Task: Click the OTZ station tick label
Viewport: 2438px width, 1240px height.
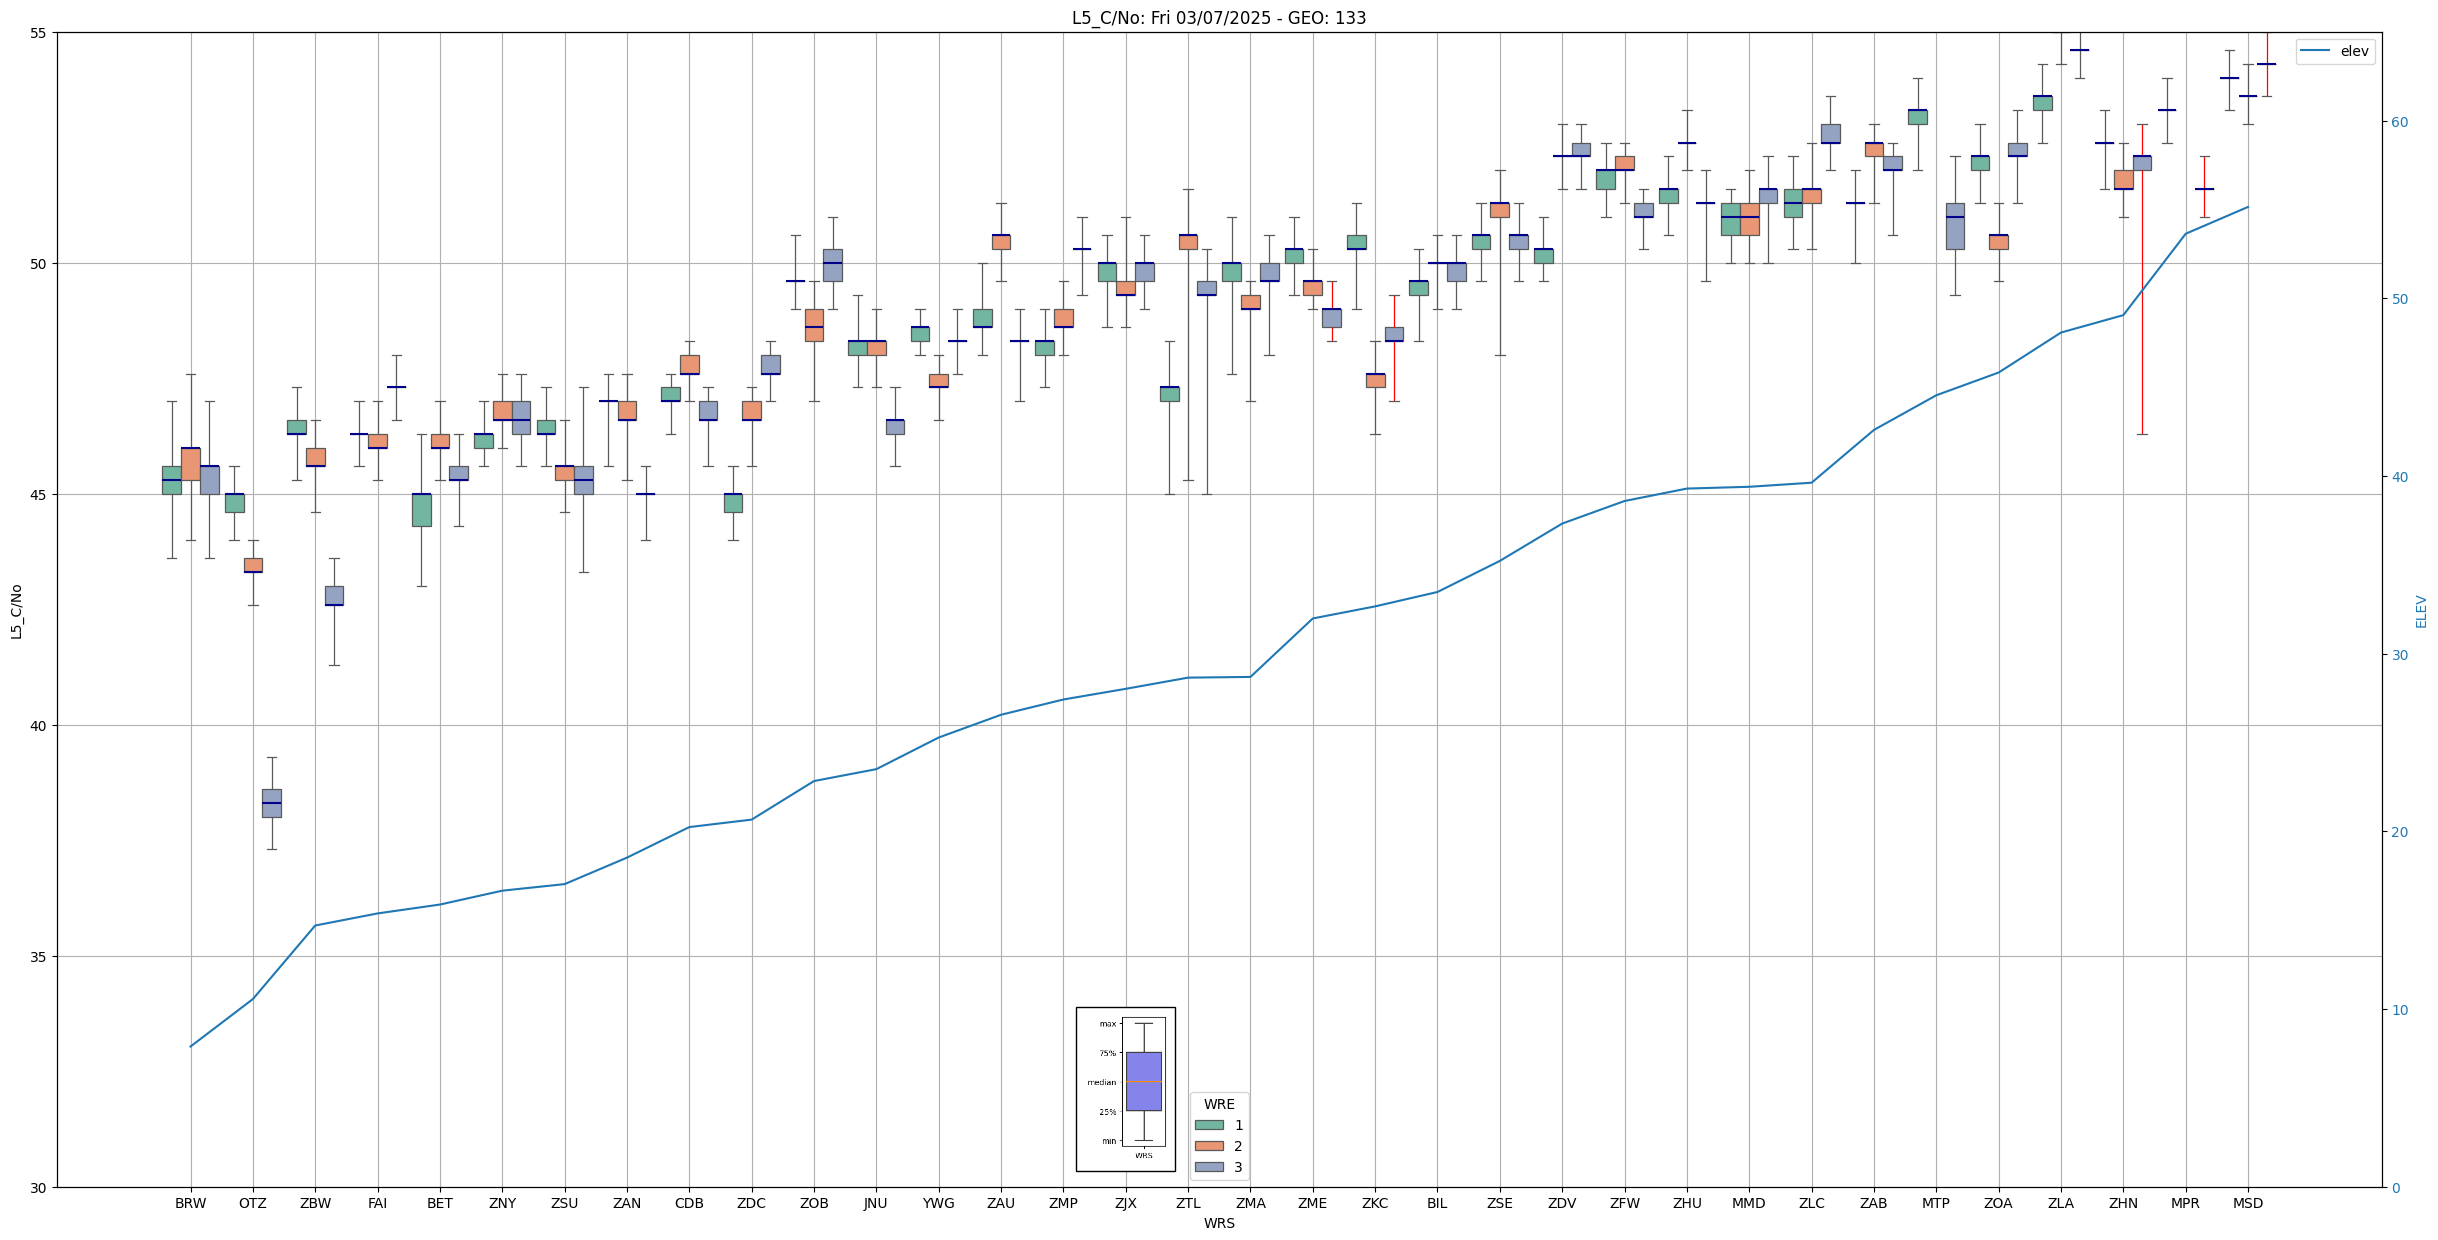Action: 252,1203
